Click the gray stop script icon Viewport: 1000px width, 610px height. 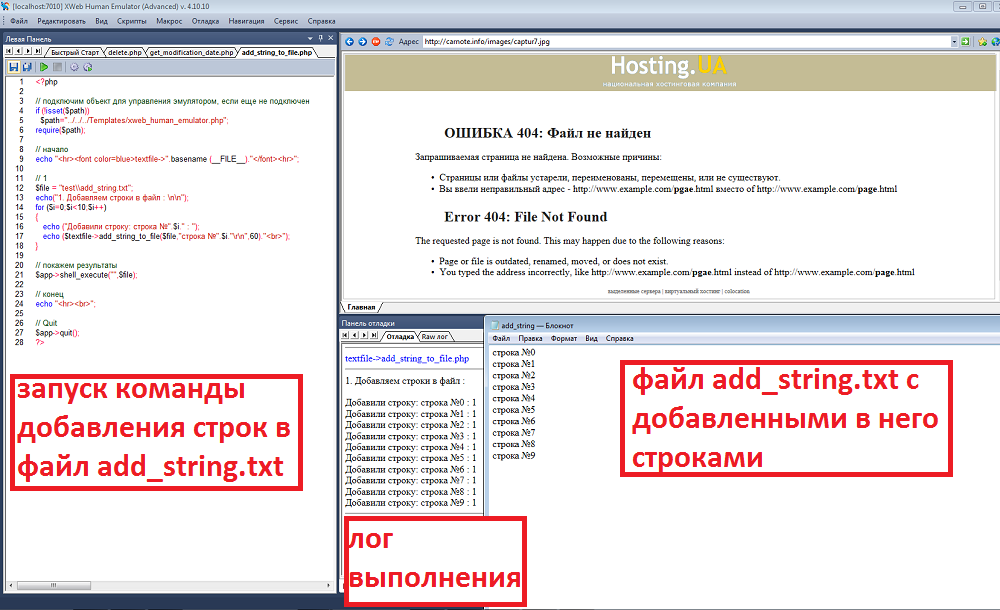pyautogui.click(x=57, y=67)
